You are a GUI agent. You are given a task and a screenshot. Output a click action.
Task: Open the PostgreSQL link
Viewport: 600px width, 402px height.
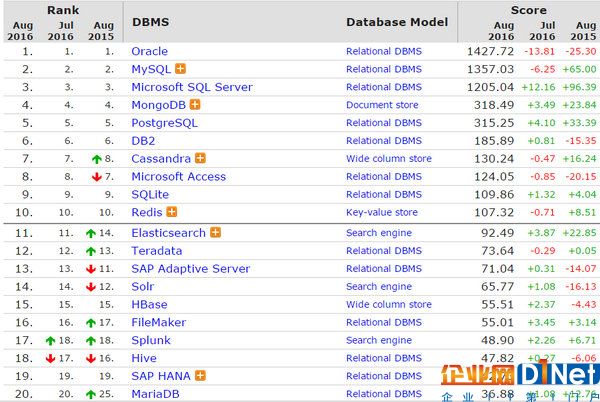[165, 123]
